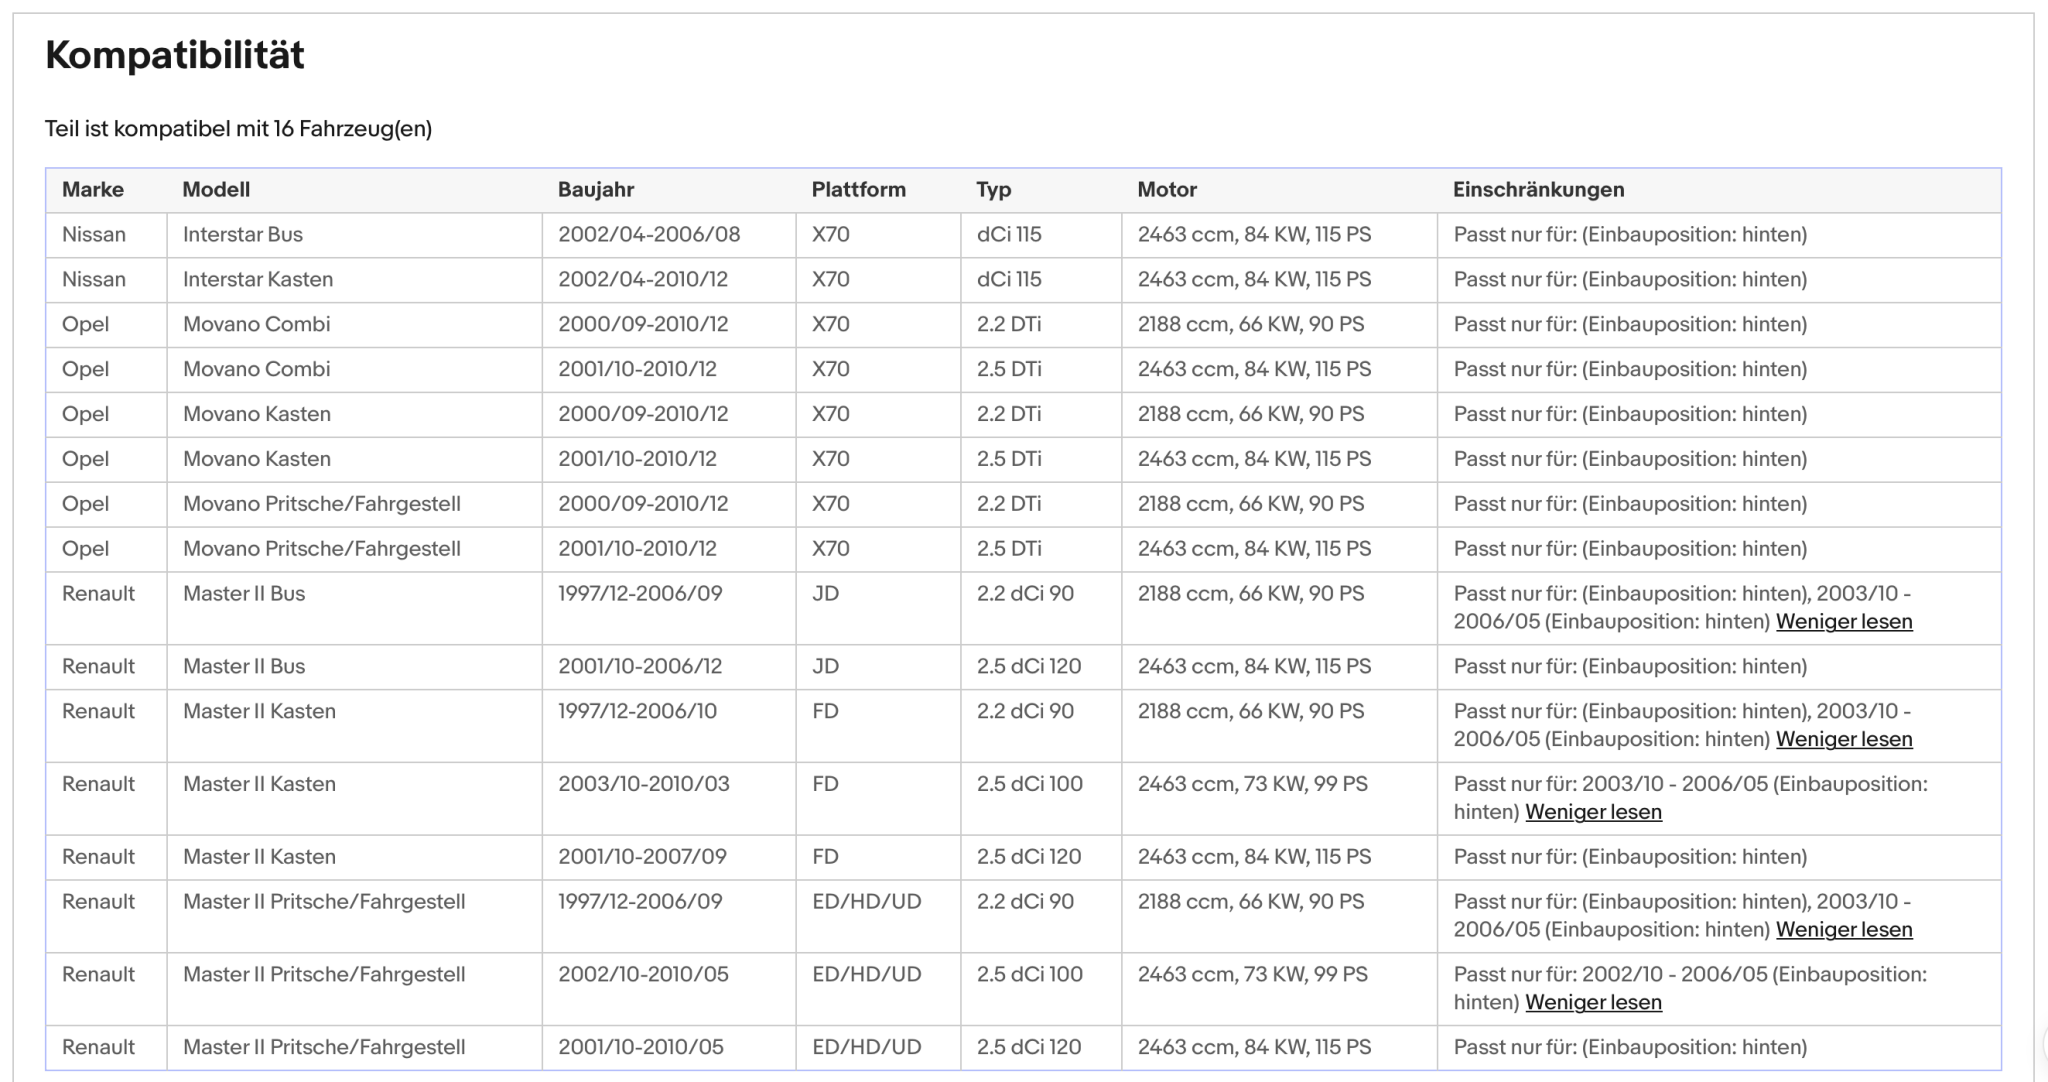Click the 'Modell' column header

(216, 190)
